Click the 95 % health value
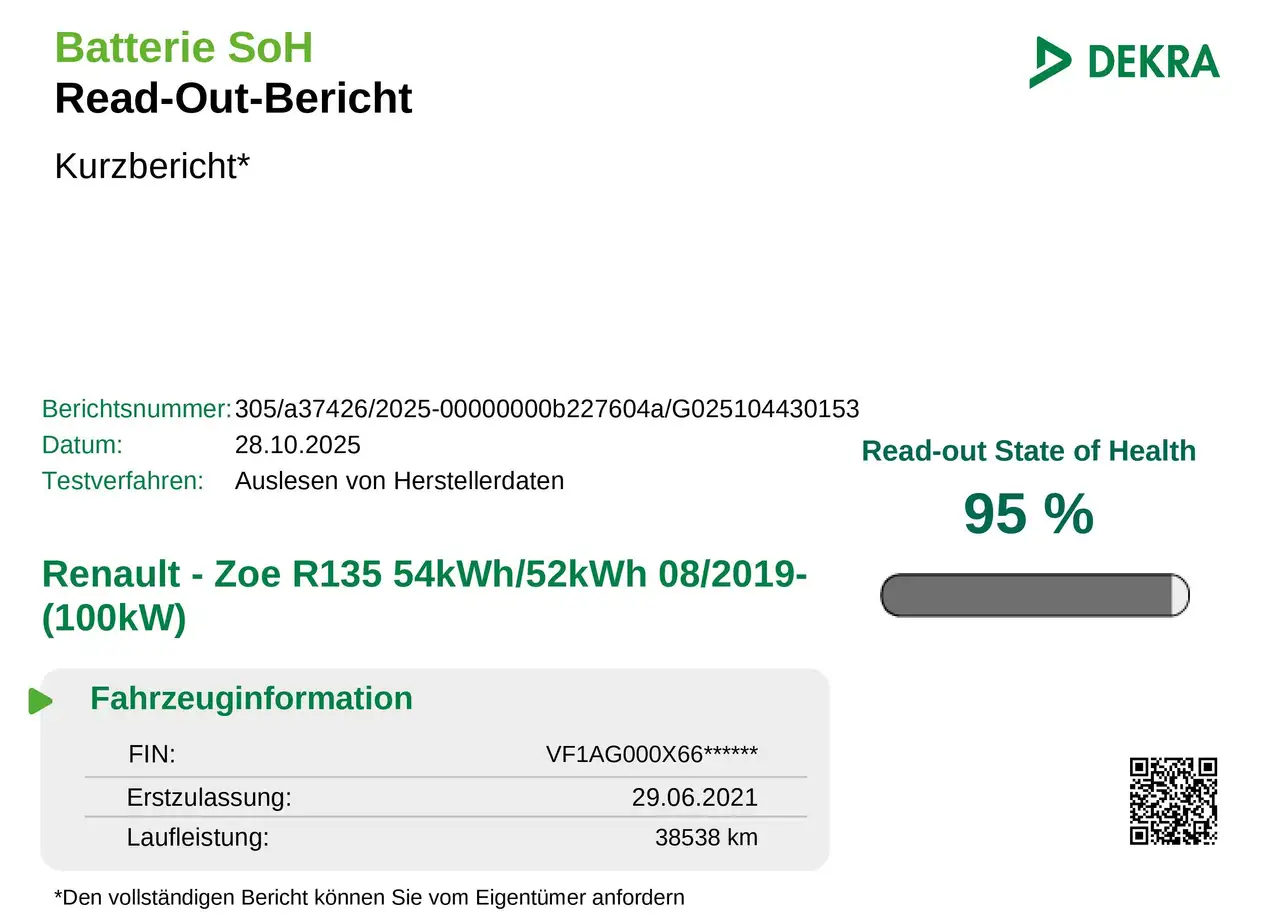 coord(1028,515)
